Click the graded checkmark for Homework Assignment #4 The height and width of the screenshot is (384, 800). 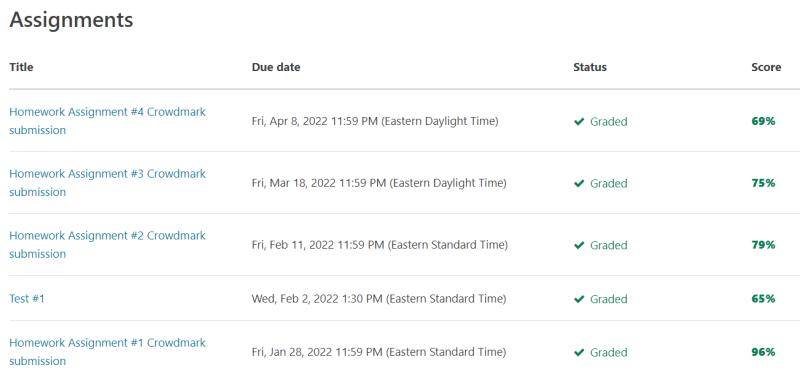579,122
